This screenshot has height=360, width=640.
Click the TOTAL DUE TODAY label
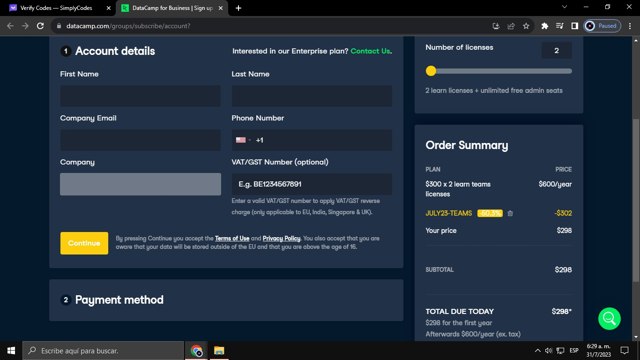coord(460,311)
